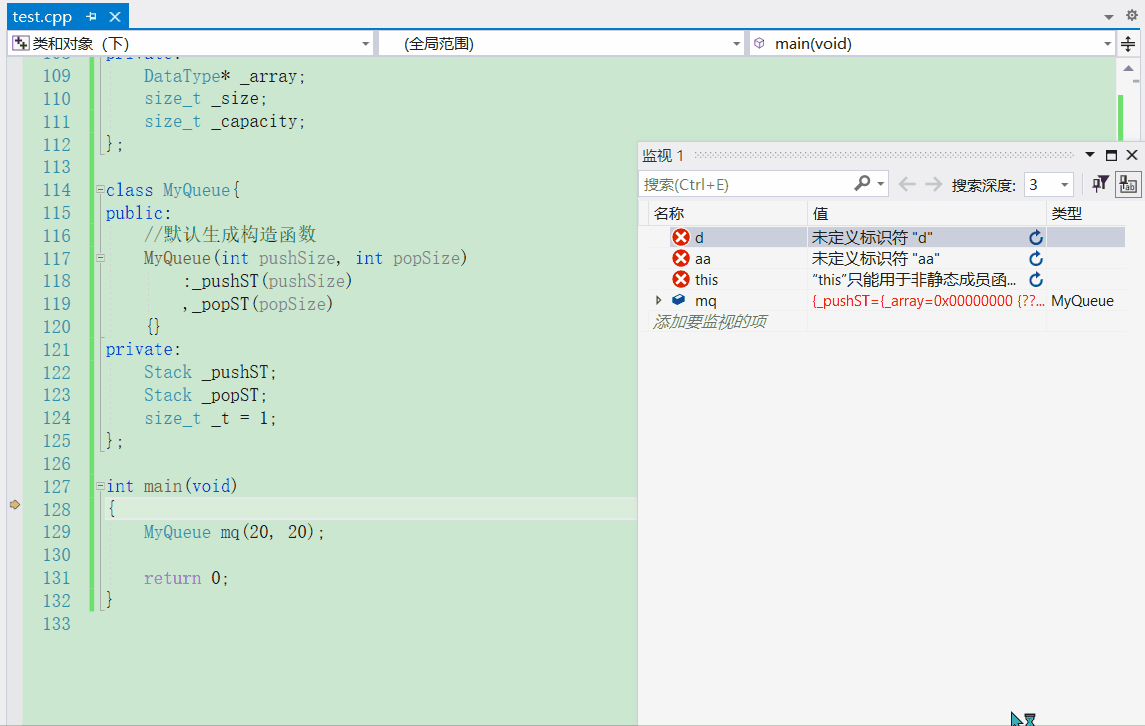
Task: Click value 未定义标识符 "d"
Action: tap(872, 237)
